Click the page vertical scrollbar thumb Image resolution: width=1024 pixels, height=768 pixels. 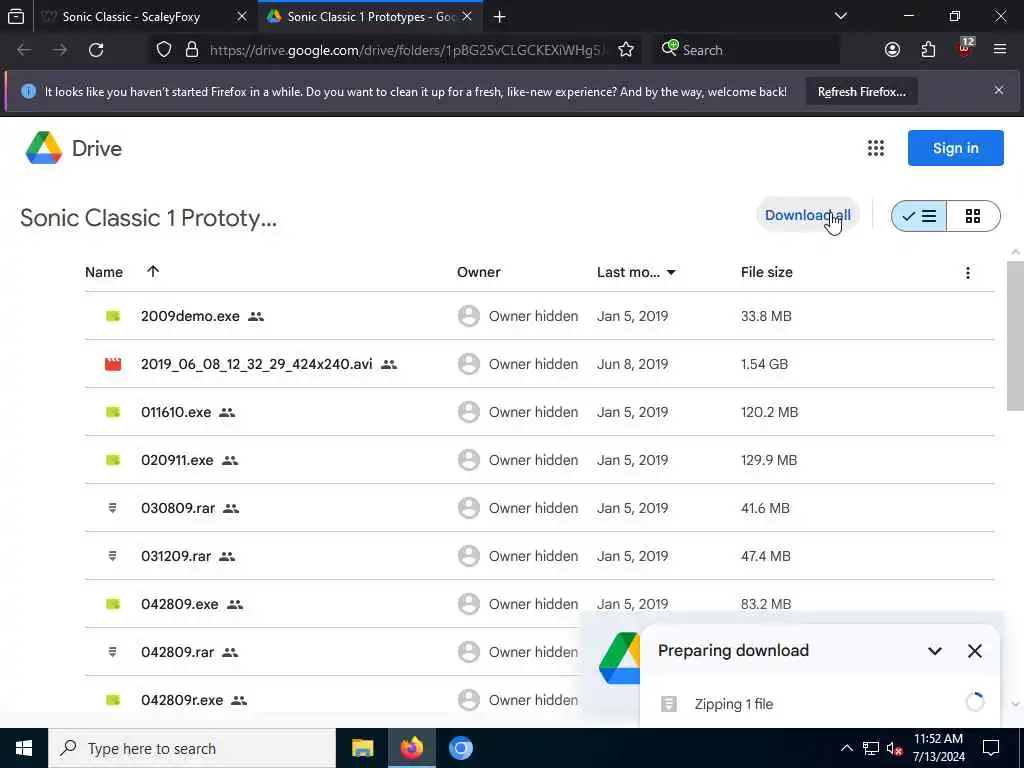pyautogui.click(x=1014, y=336)
